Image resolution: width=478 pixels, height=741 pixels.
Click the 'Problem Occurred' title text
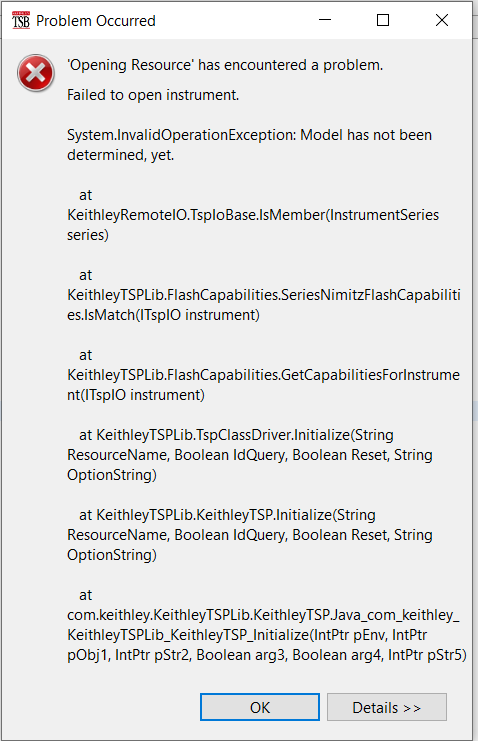click(96, 21)
